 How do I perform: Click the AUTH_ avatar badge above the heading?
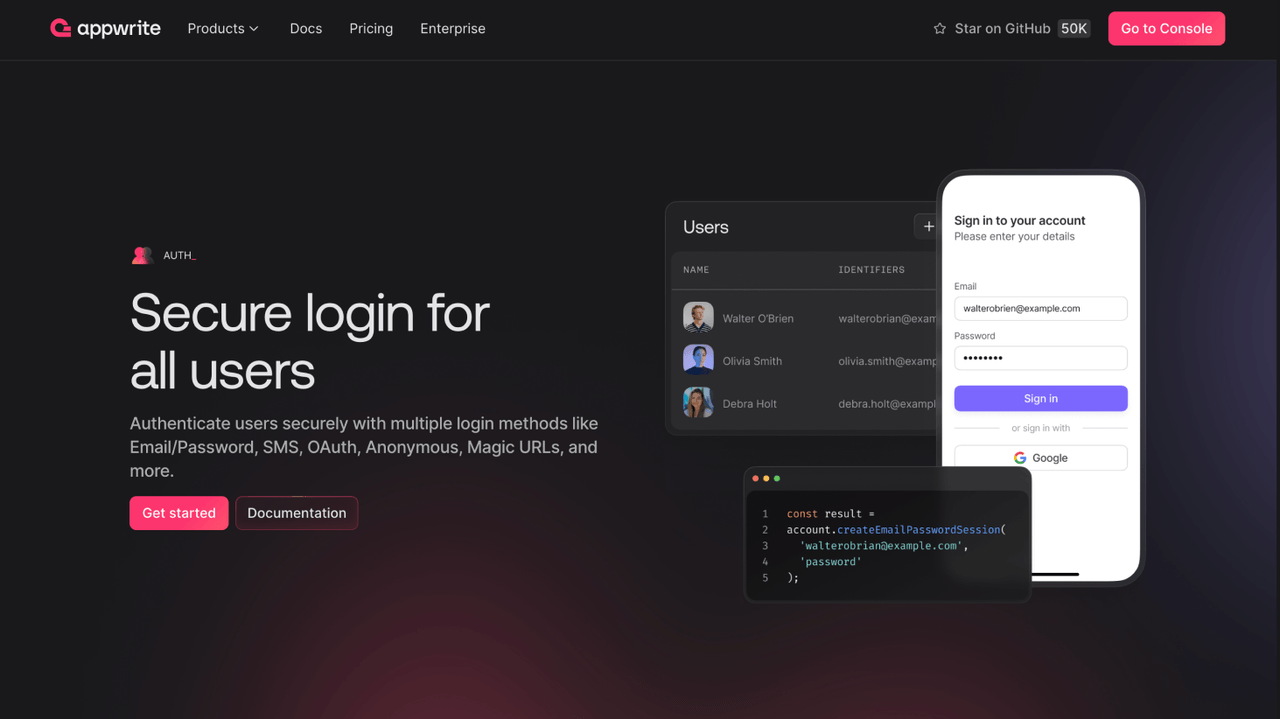point(141,255)
